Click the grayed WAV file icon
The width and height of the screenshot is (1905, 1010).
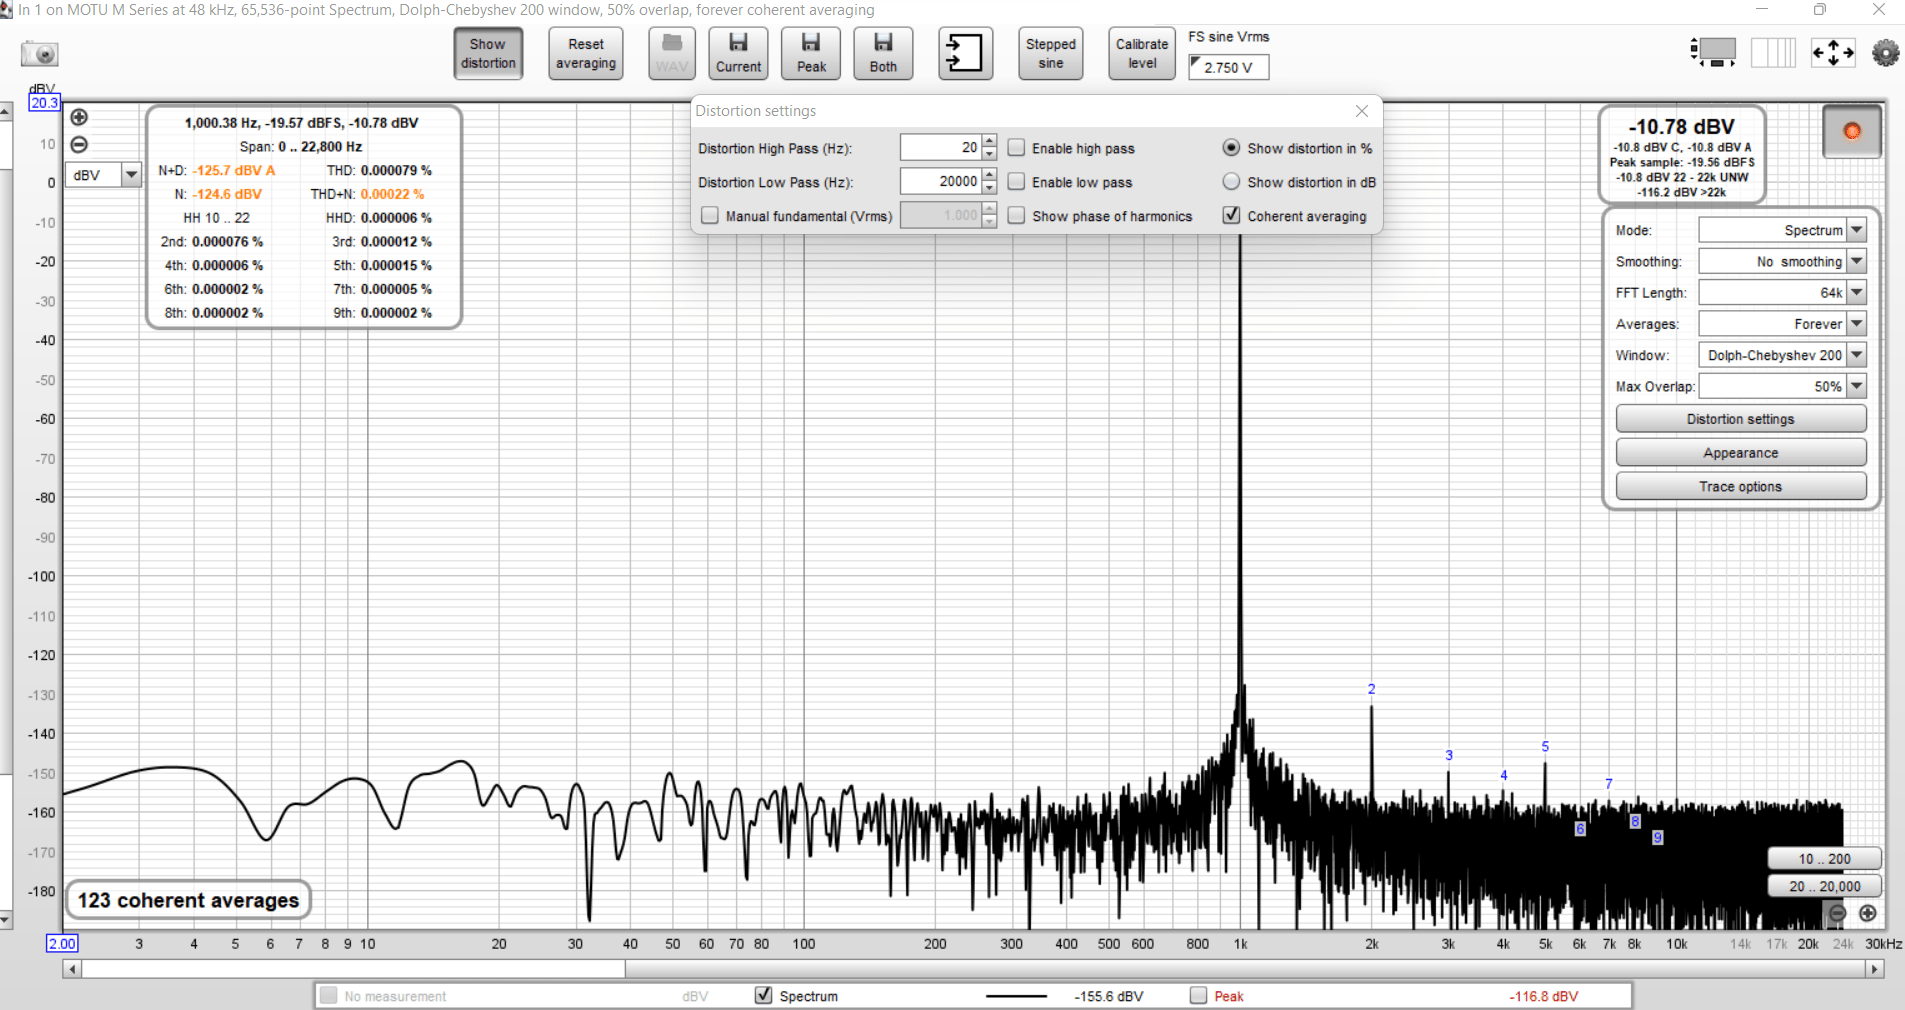point(672,53)
